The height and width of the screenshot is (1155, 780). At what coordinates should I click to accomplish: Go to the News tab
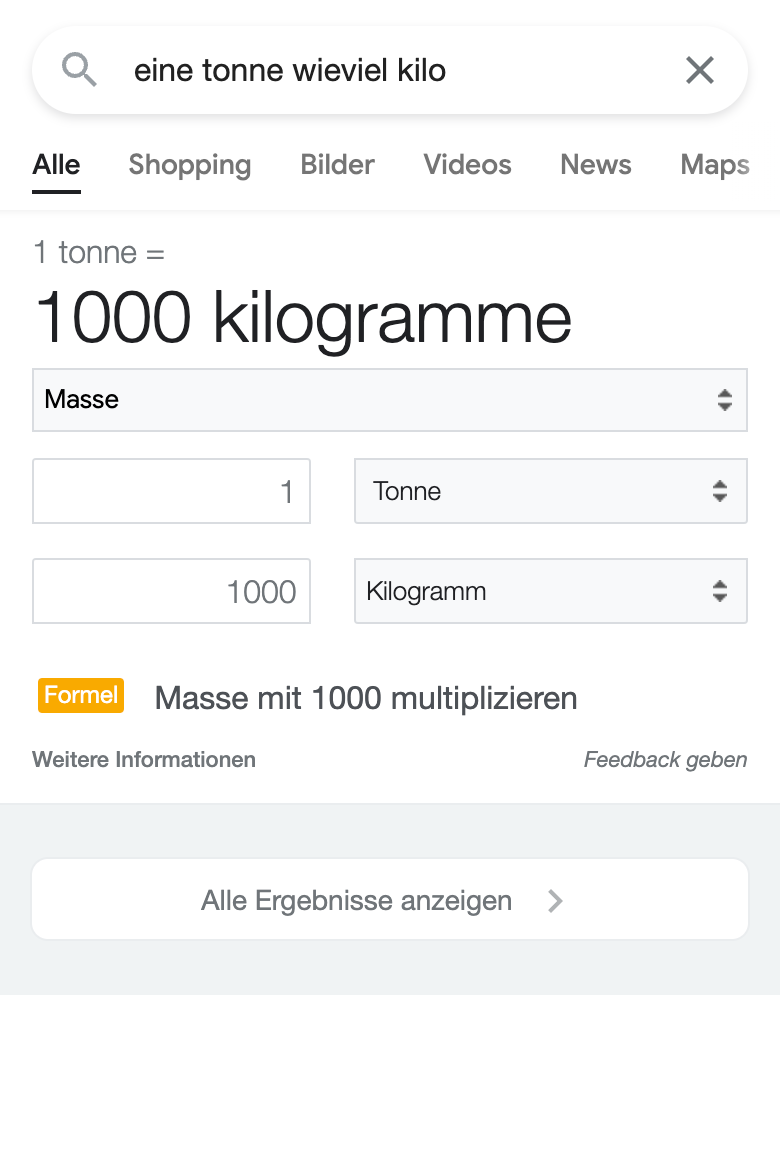pos(596,165)
